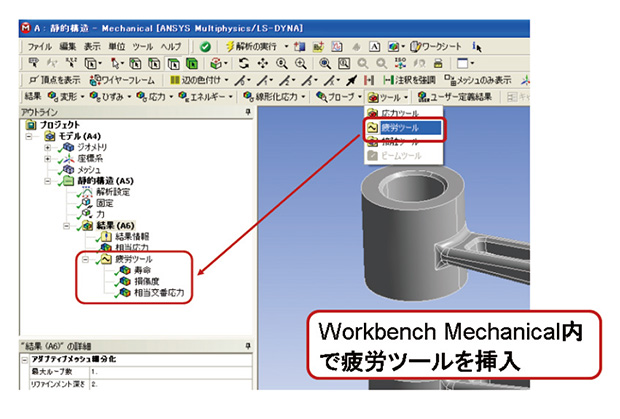Expand the ジオメトリ tree node
This screenshot has height=419, width=620.
47,147
